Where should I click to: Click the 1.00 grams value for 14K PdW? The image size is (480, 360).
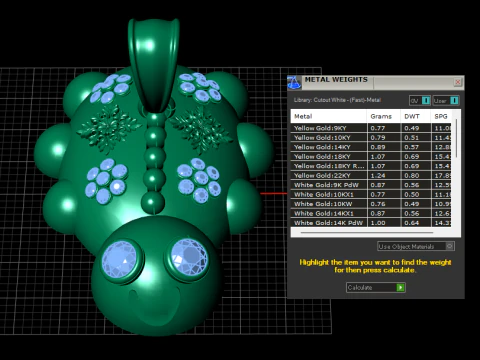tap(378, 223)
